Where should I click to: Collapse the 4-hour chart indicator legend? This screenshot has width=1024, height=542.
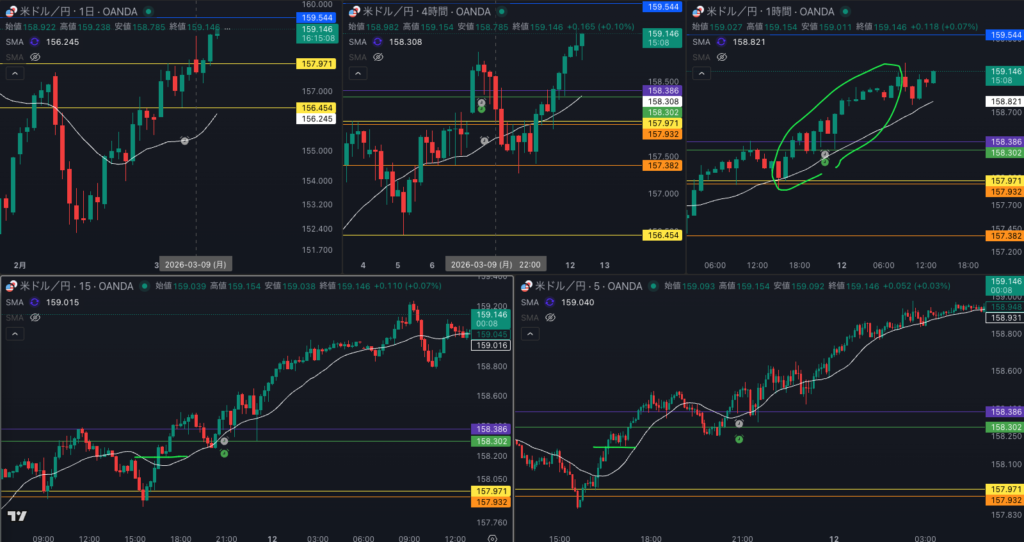pos(358,73)
